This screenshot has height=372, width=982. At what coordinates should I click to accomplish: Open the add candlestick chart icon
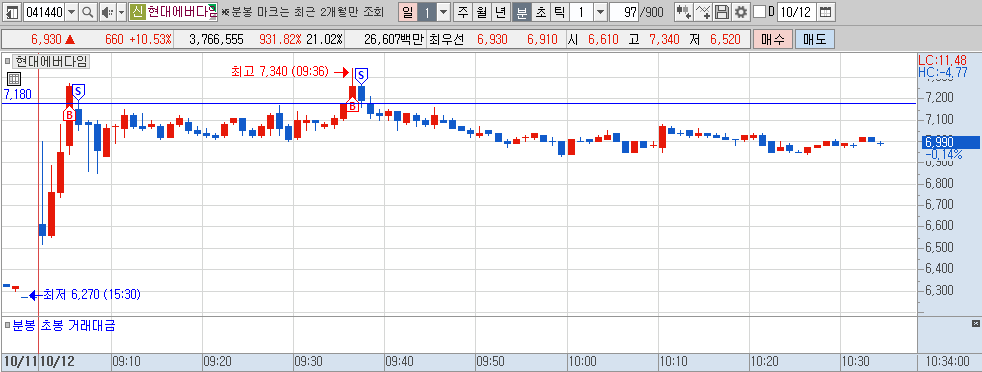[683, 11]
